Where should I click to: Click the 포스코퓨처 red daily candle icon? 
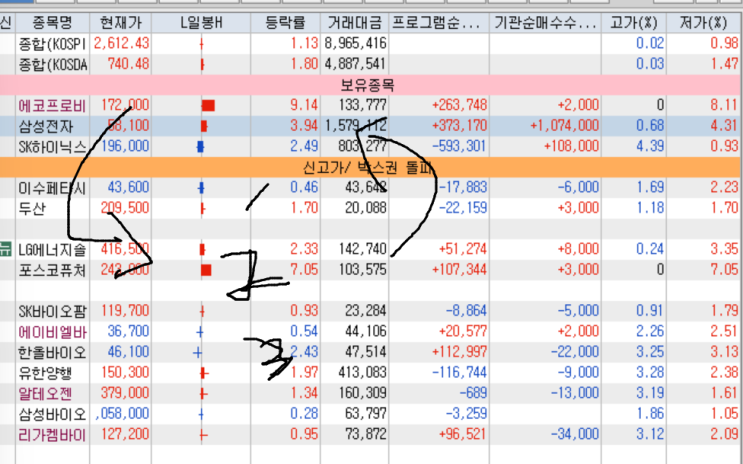pos(206,270)
